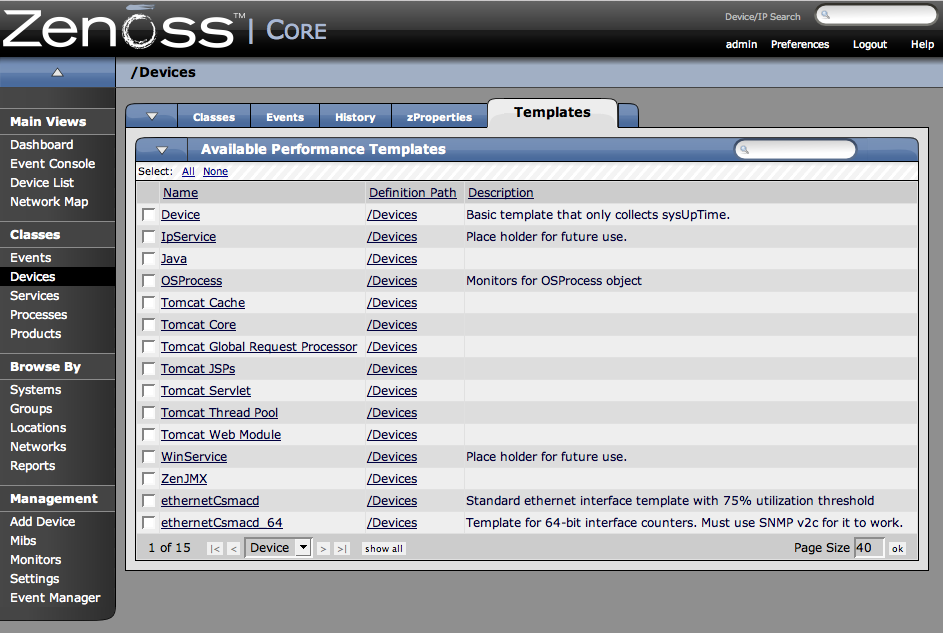The width and height of the screenshot is (943, 633).
Task: Open the Tomcat Thread Pool template
Action: click(220, 413)
